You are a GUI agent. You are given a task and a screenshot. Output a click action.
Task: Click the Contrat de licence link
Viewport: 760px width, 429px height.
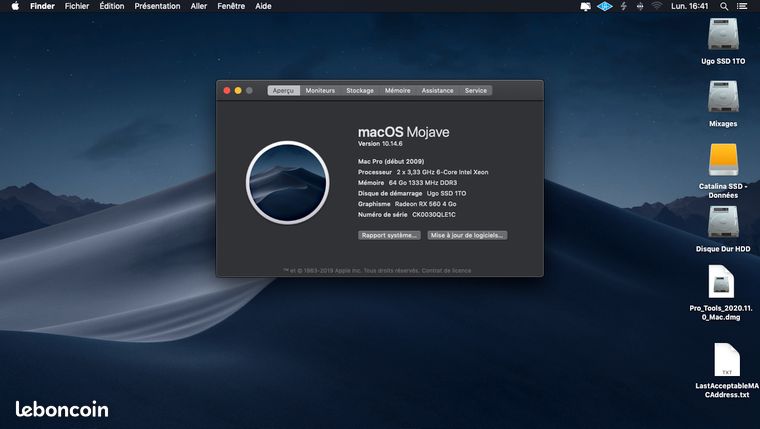[446, 270]
